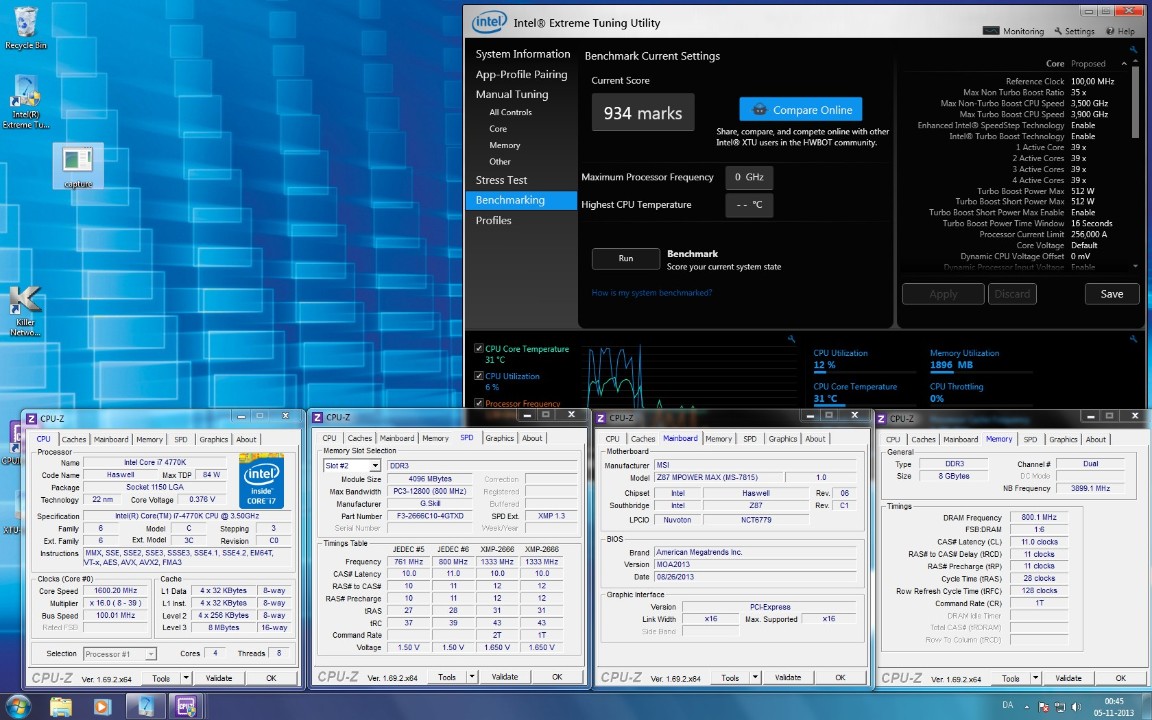Open Tools dropdown arrow in CPU-Z SPD window
This screenshot has width=1152, height=720.
point(472,677)
